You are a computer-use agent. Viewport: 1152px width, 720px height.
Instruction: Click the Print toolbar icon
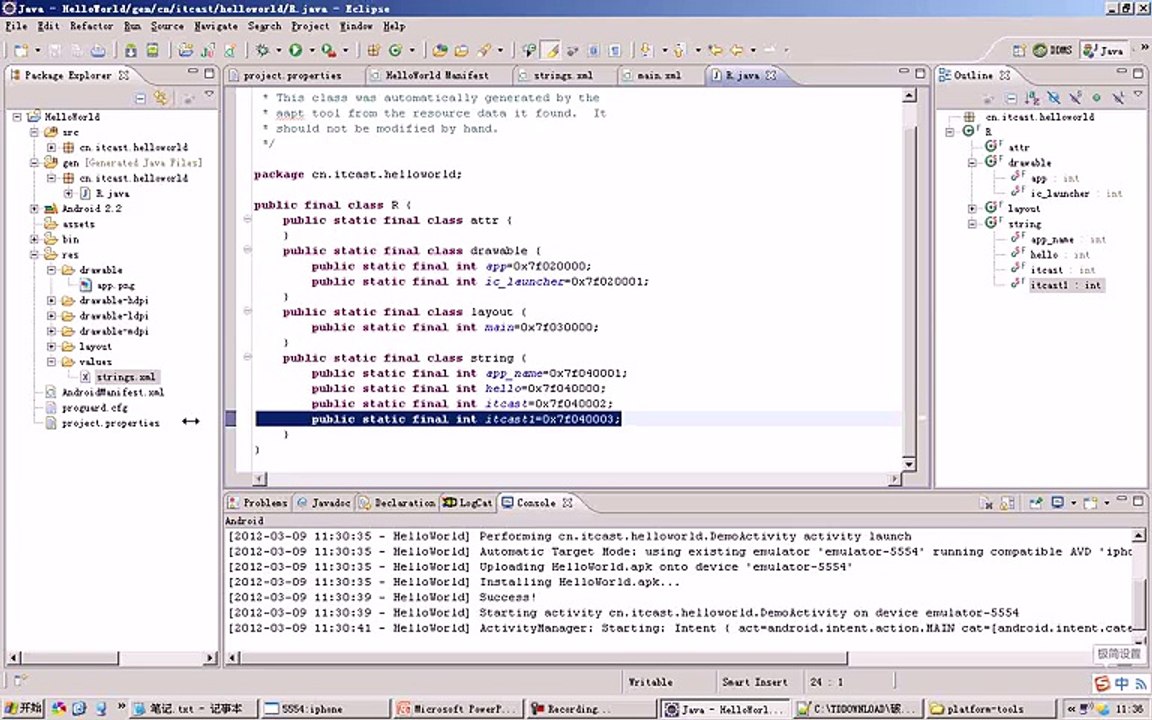point(98,50)
